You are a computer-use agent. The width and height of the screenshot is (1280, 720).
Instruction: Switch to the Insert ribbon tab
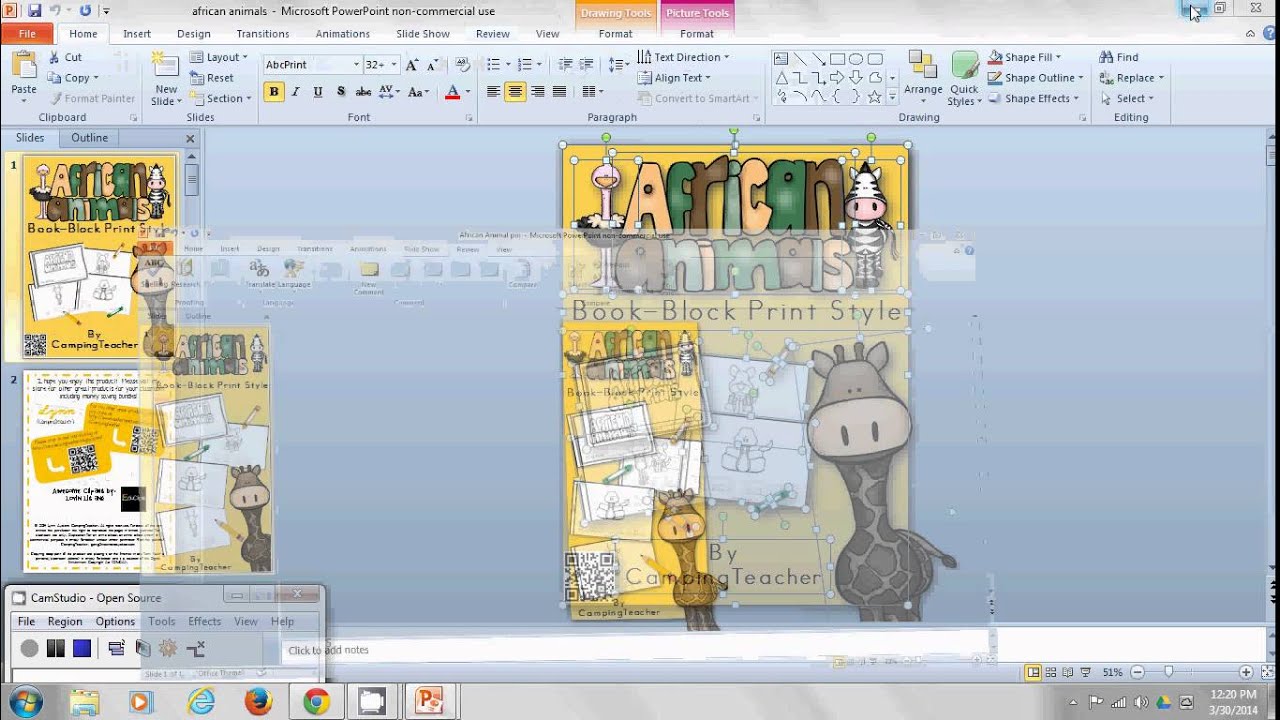tap(137, 34)
